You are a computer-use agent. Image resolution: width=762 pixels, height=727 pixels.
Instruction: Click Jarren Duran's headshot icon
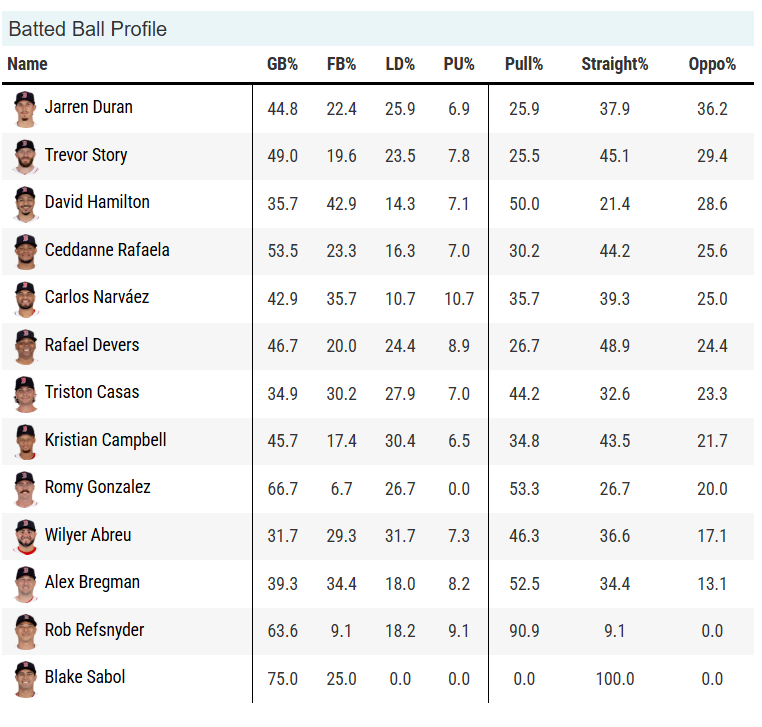[x=25, y=108]
